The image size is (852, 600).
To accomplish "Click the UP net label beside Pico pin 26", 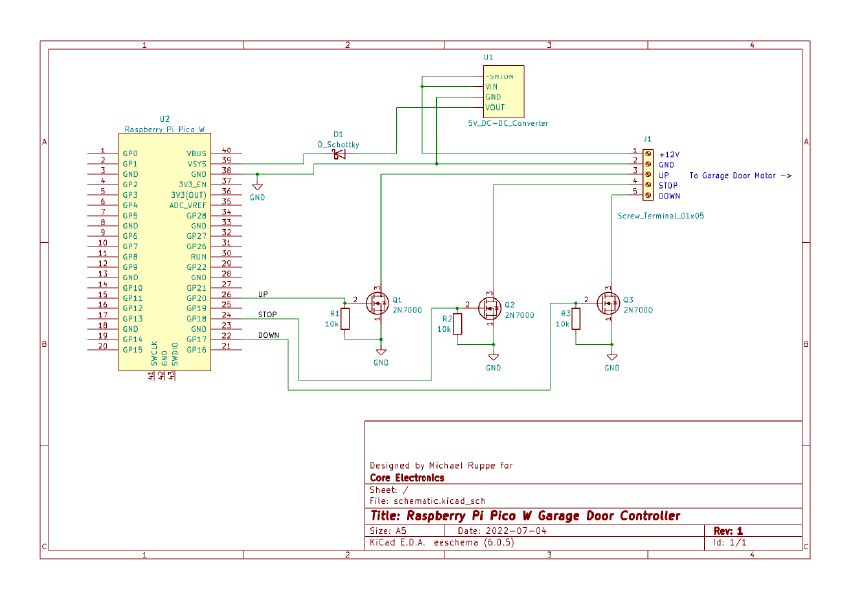I will point(263,294).
